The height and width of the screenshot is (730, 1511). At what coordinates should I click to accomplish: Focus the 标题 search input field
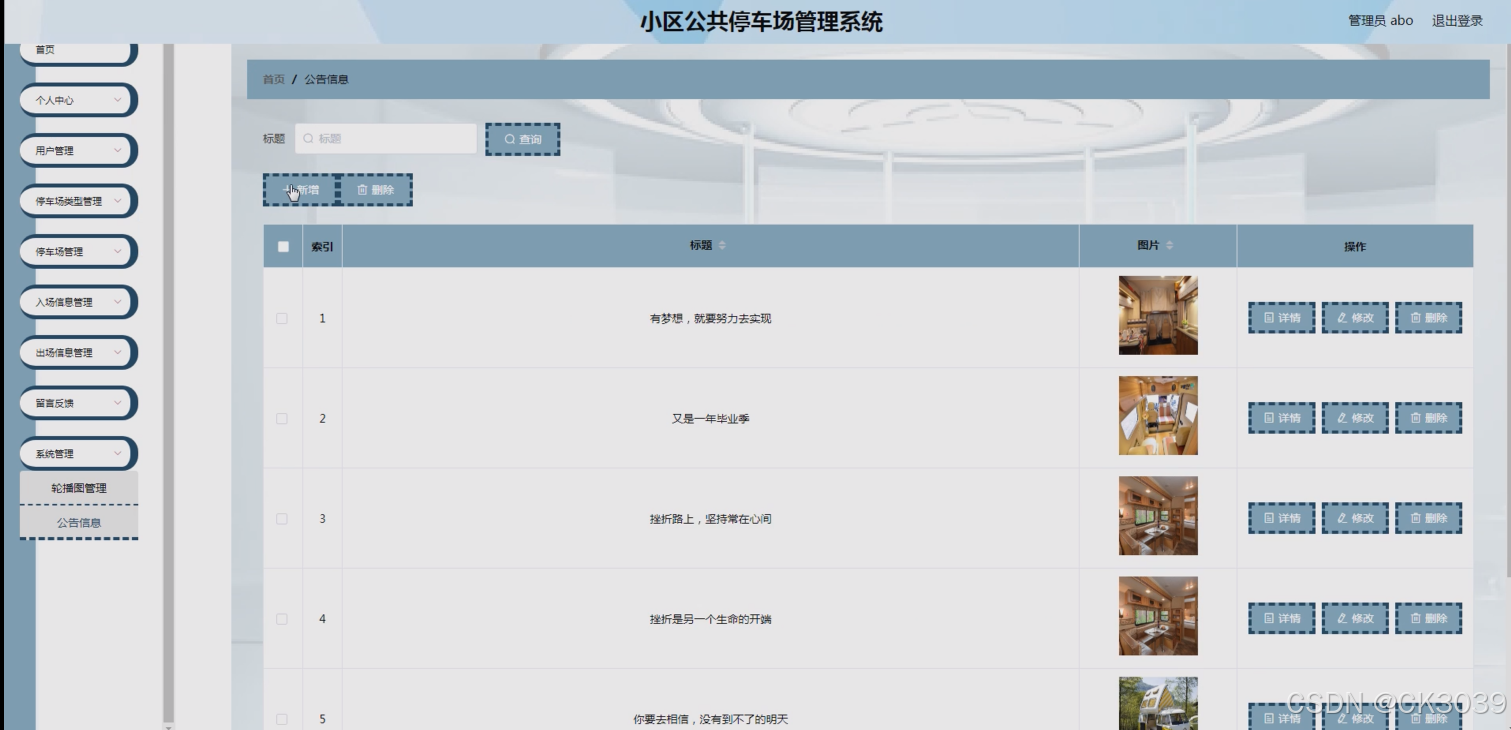pos(386,139)
